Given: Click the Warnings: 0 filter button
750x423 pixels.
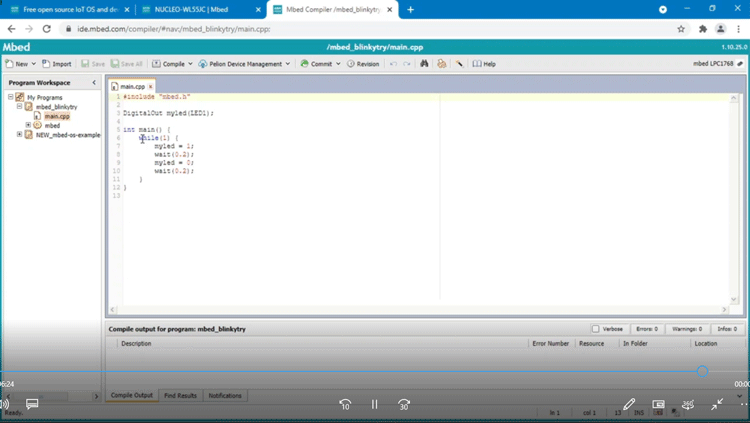Looking at the screenshot, I should click(x=687, y=329).
